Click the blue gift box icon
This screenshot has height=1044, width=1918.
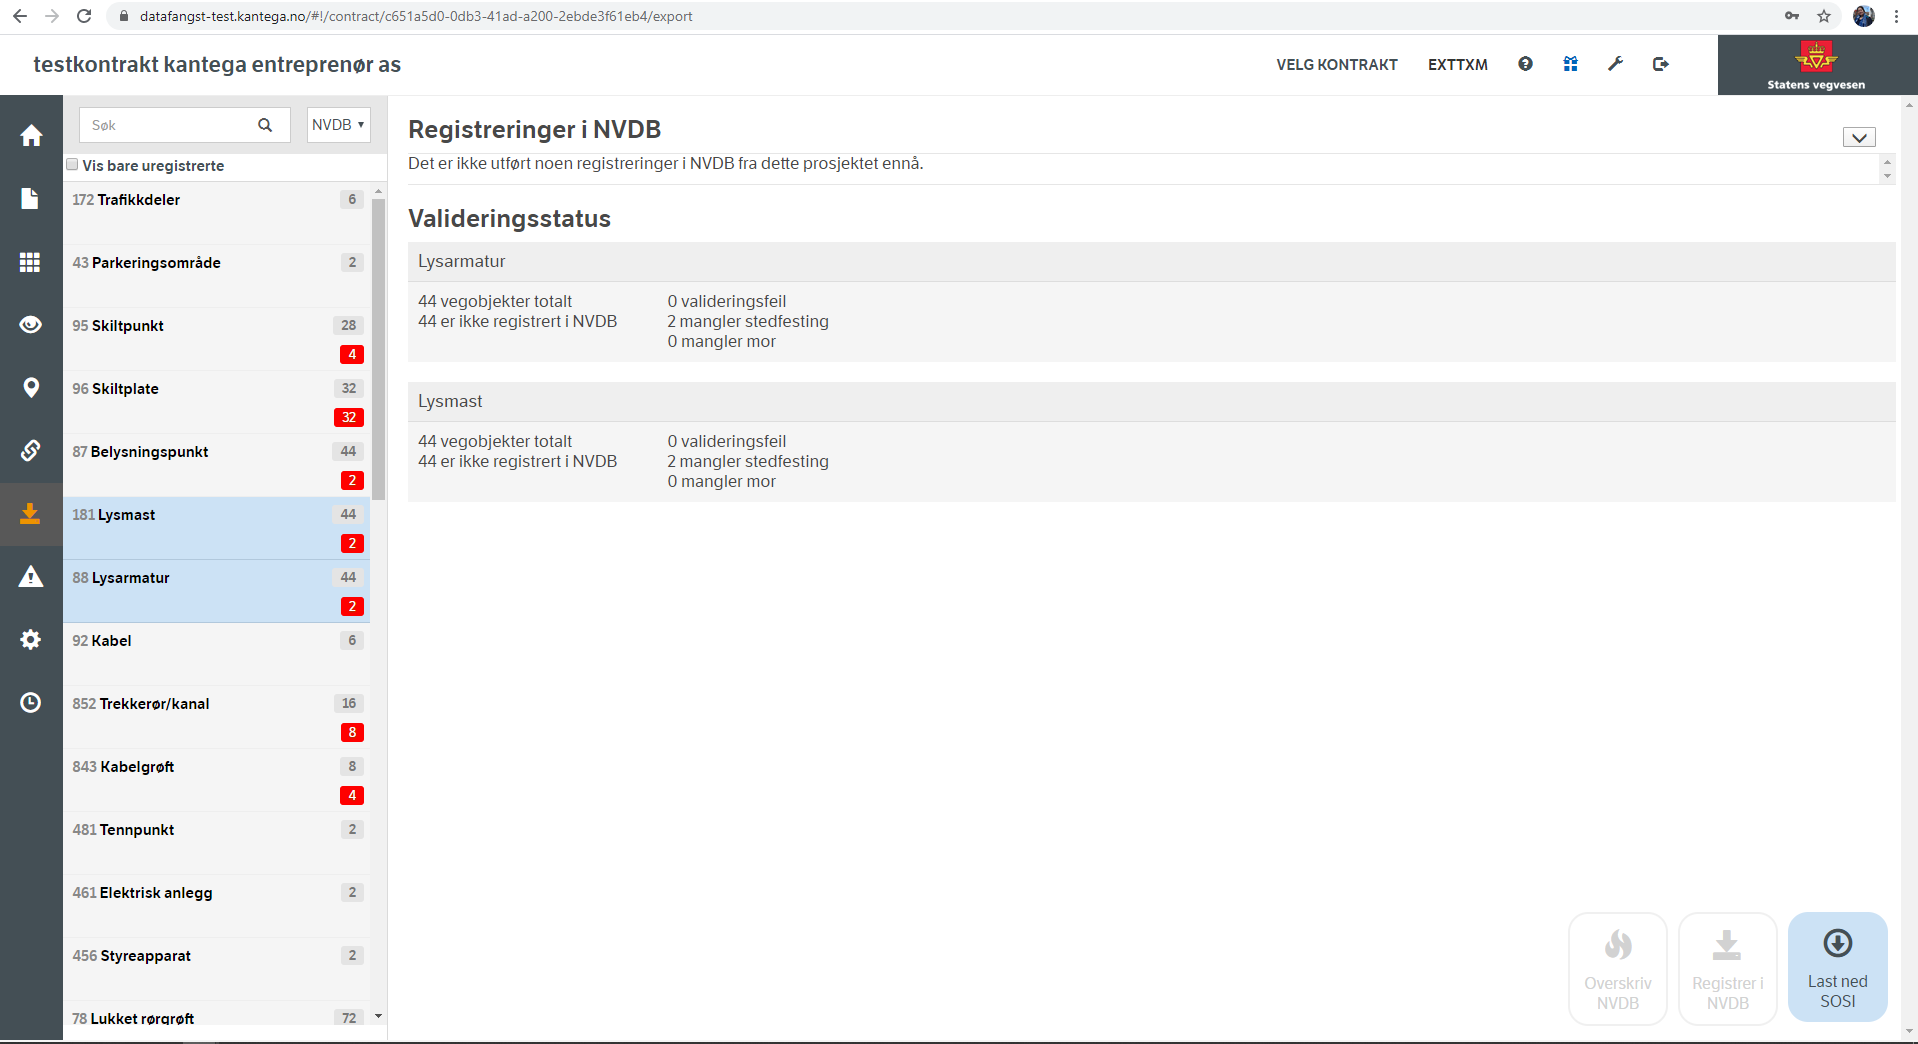coord(1570,64)
